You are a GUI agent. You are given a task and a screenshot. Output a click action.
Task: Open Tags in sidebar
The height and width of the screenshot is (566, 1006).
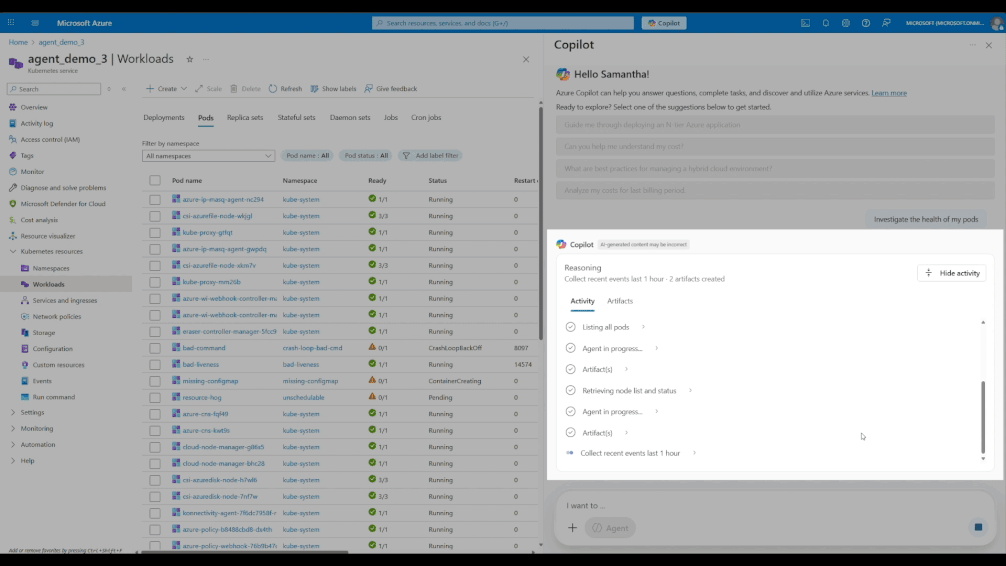coord(27,155)
